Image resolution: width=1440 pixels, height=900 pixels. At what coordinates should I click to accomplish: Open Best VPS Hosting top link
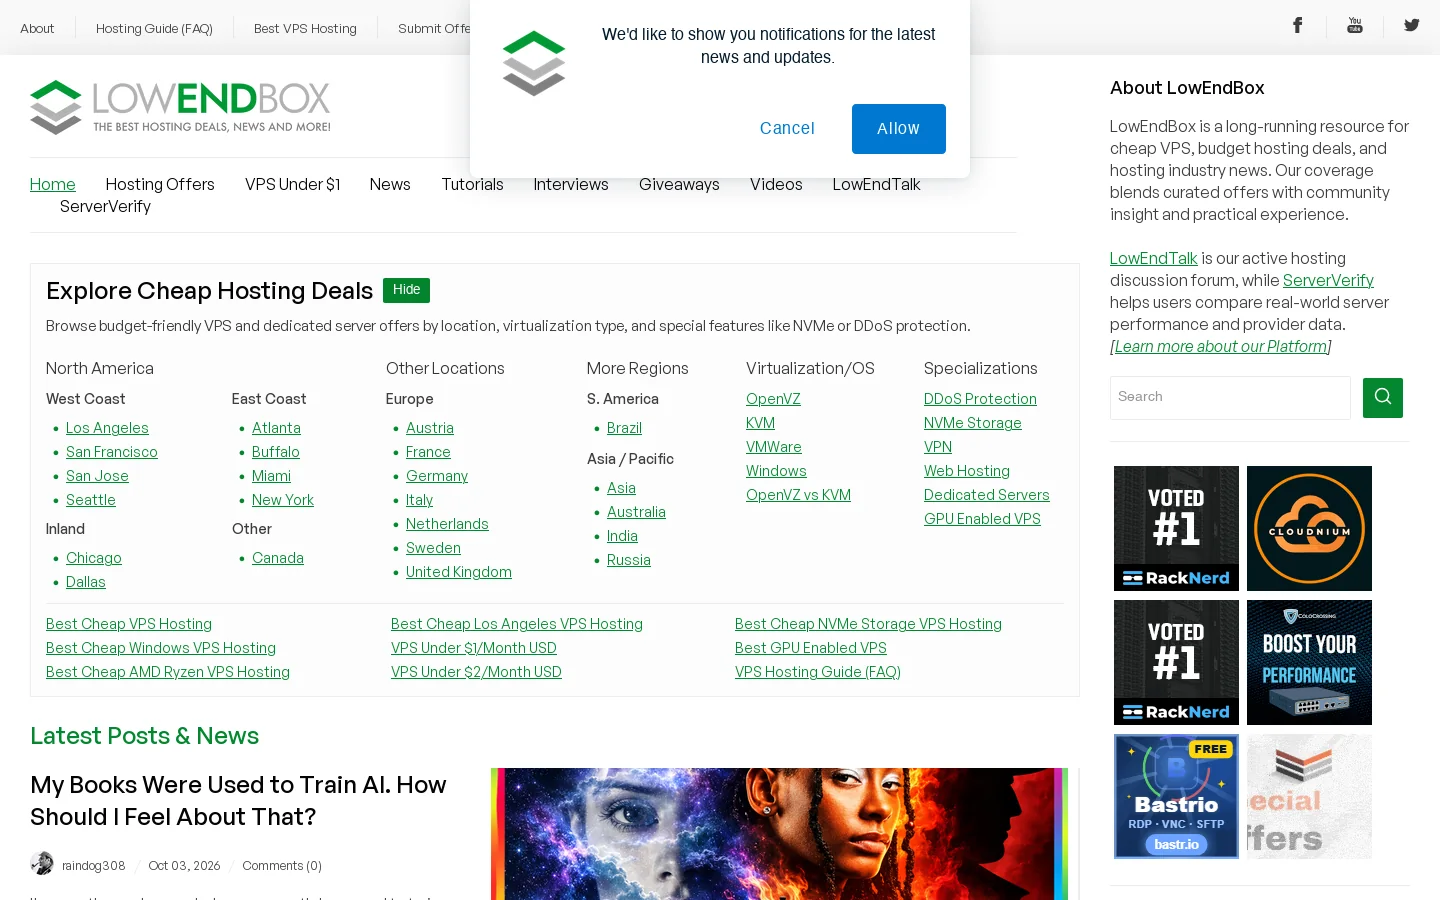point(305,29)
